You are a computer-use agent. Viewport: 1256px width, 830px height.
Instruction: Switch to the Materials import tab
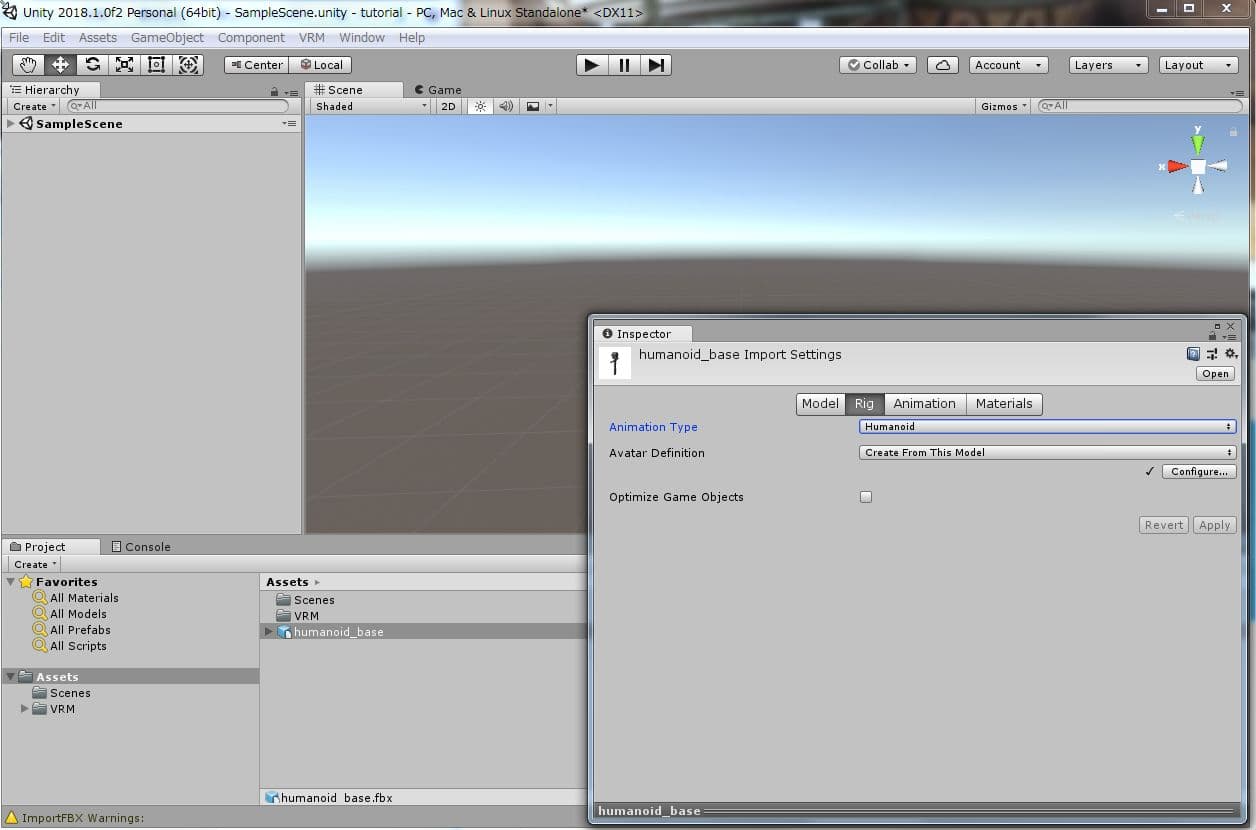1004,404
